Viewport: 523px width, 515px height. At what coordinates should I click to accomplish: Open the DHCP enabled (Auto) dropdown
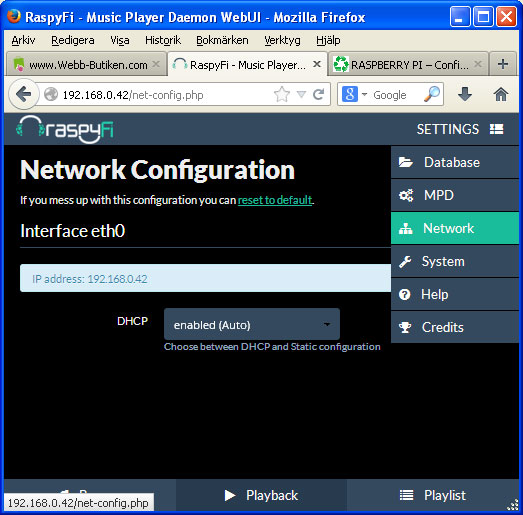252,324
